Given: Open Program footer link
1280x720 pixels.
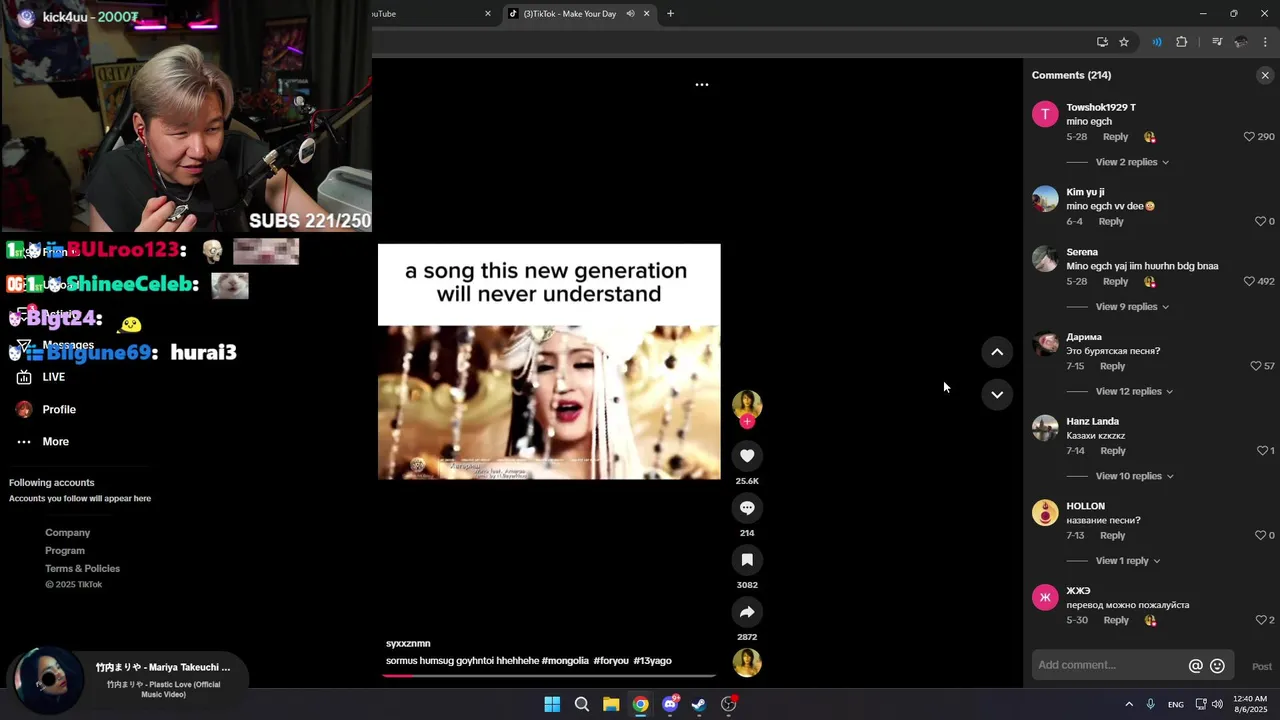Looking at the screenshot, I should (x=65, y=551).
